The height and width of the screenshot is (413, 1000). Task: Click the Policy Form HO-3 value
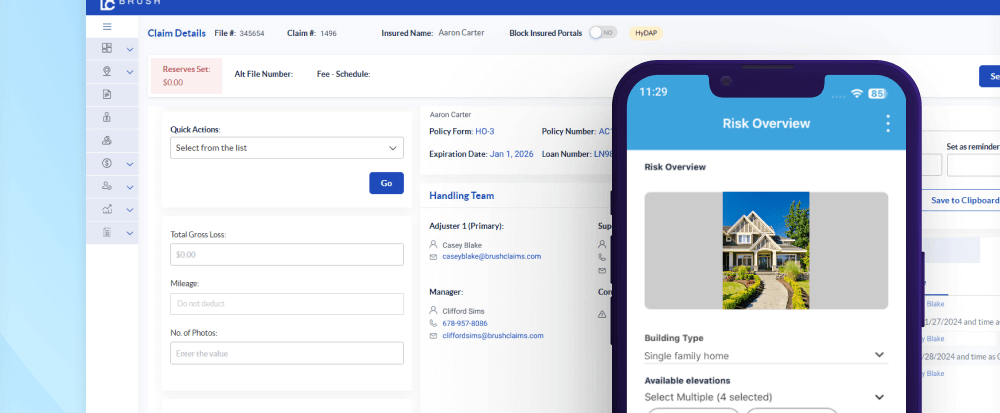(485, 131)
